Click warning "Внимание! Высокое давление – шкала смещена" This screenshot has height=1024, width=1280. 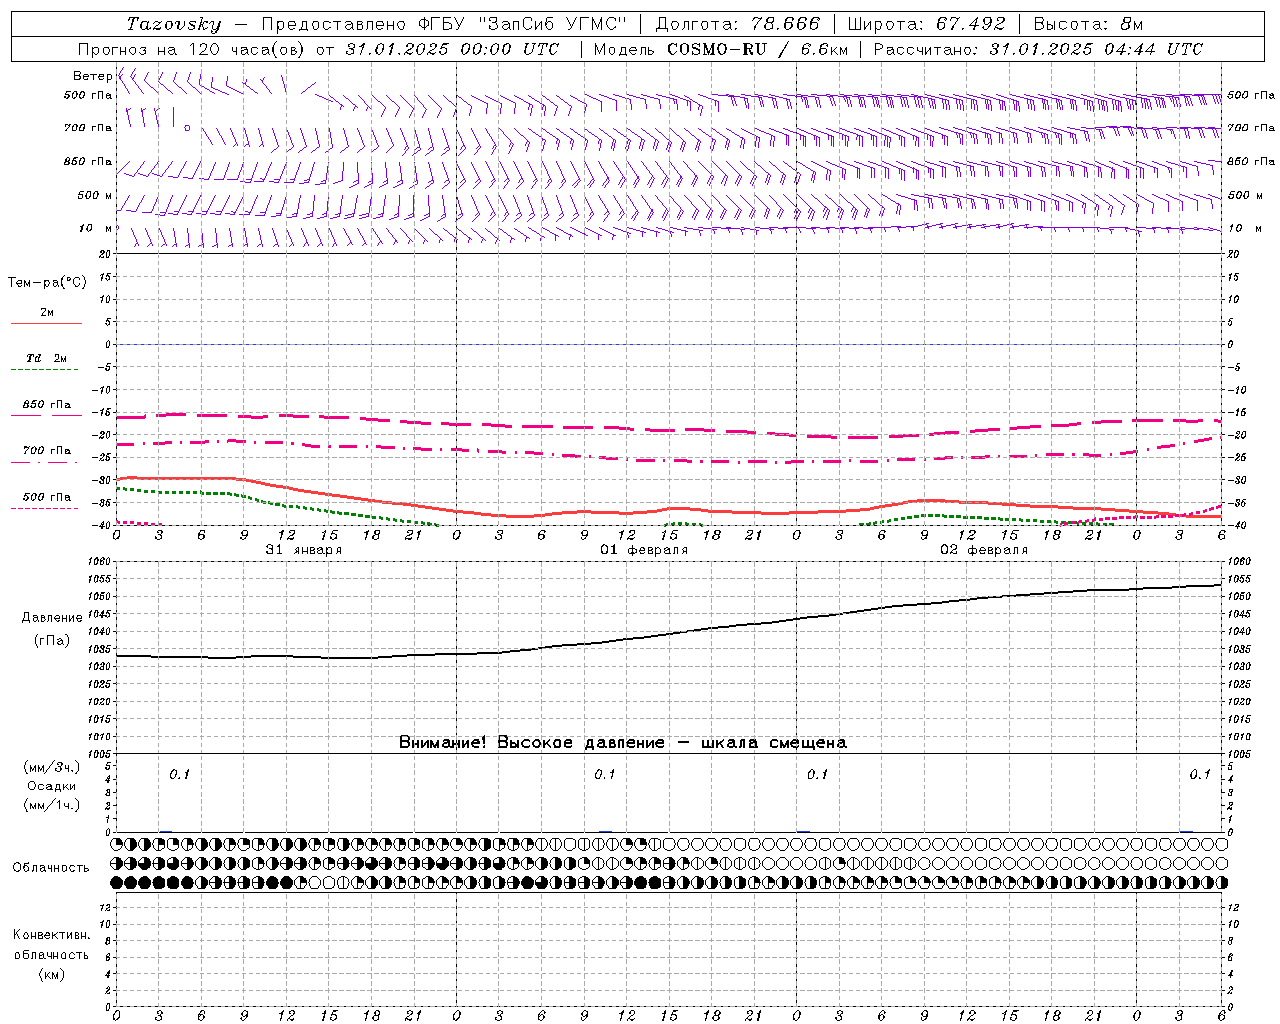(623, 743)
